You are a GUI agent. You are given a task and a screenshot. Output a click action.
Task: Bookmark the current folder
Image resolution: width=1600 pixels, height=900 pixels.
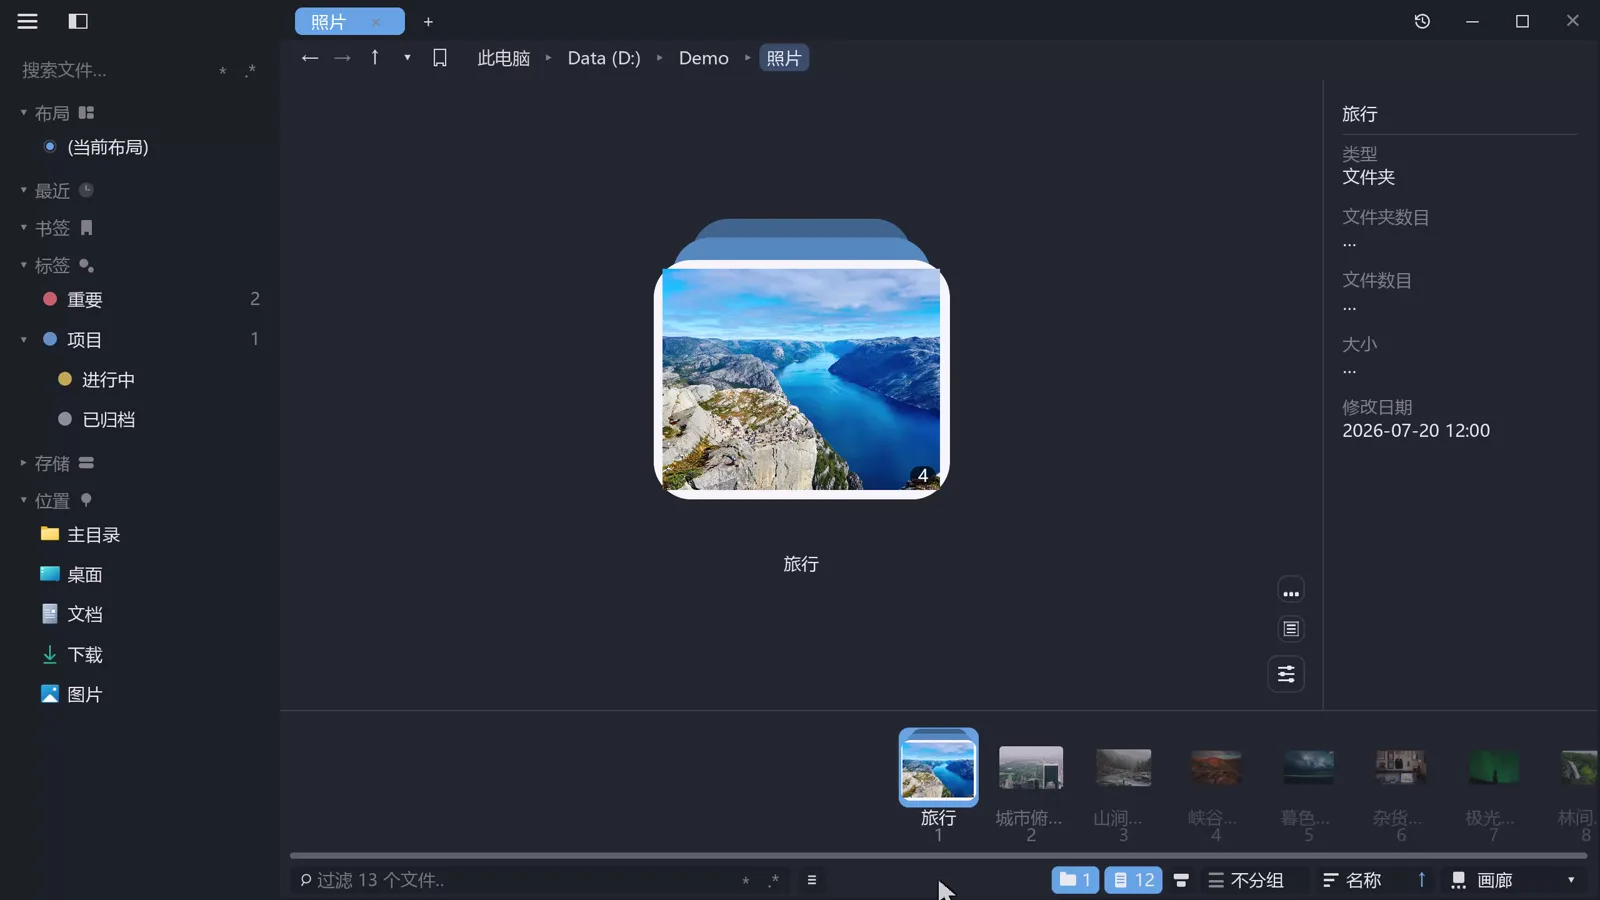[440, 58]
